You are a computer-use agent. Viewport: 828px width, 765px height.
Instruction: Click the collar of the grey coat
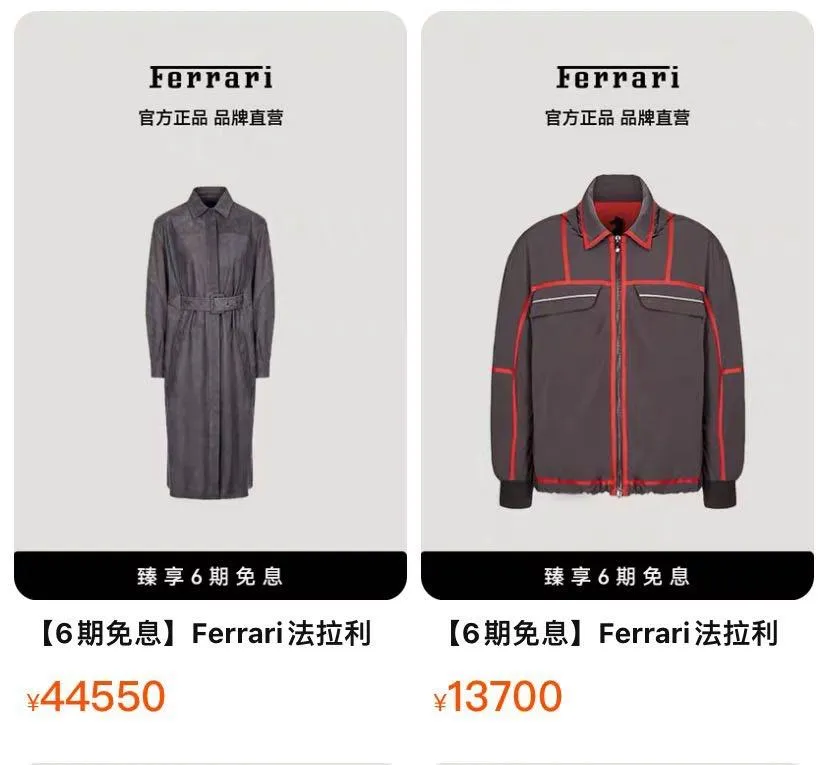(210, 203)
